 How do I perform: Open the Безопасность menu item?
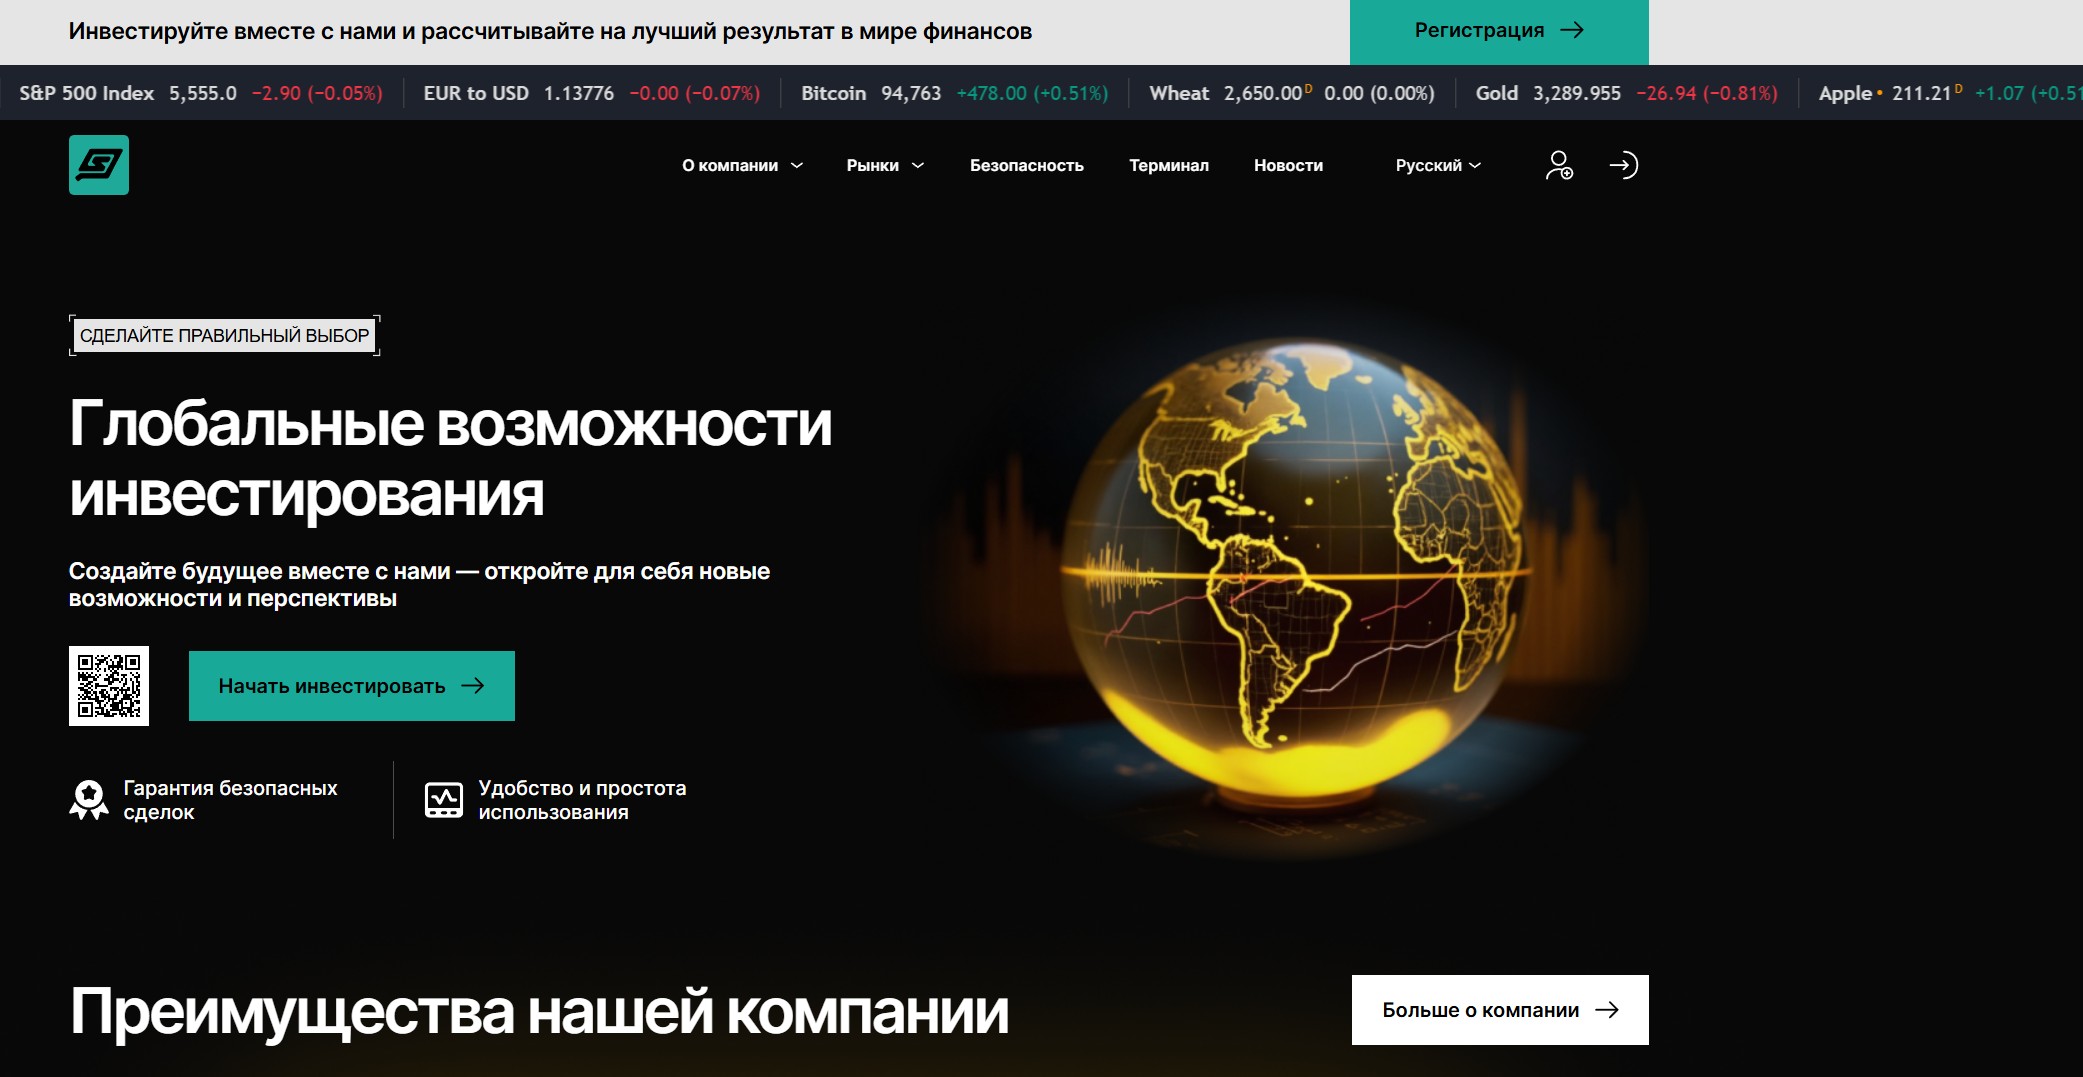[1026, 166]
